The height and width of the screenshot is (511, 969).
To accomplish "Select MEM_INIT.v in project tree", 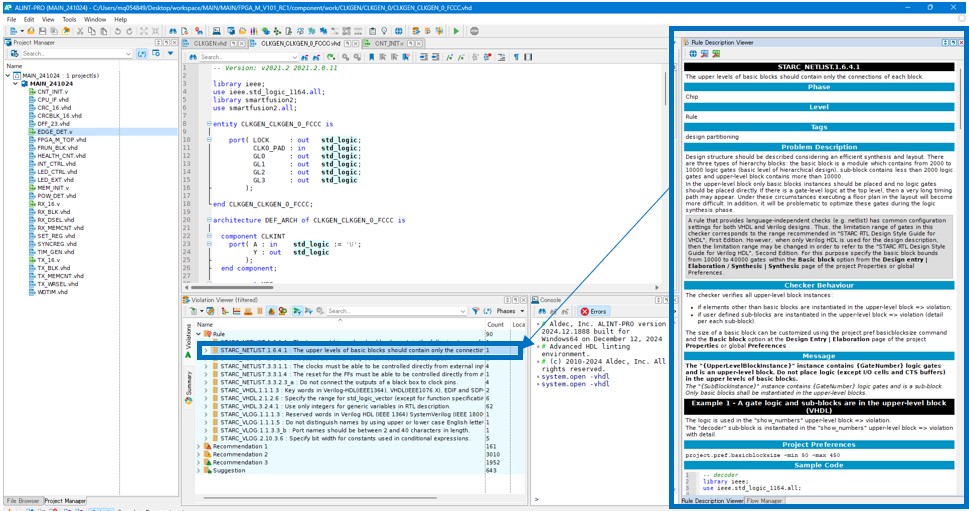I will 53,188.
